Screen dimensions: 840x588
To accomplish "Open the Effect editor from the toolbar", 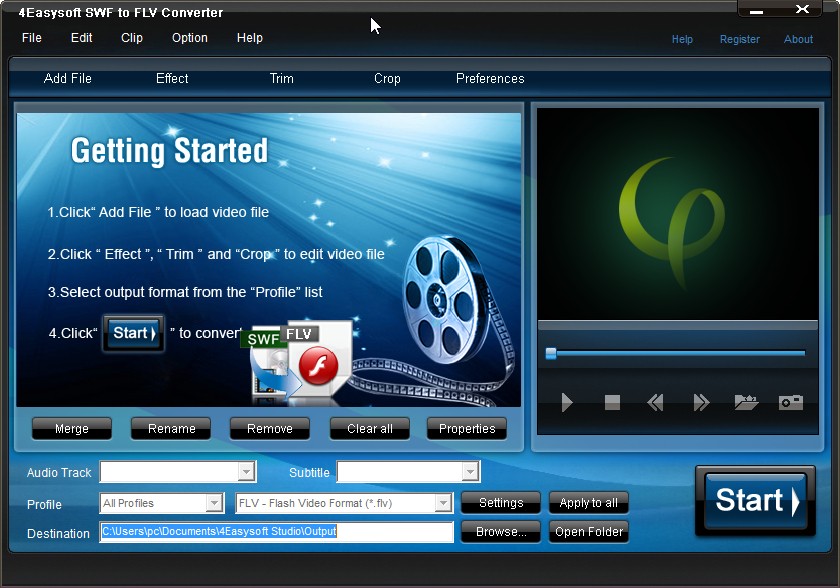I will tap(171, 78).
